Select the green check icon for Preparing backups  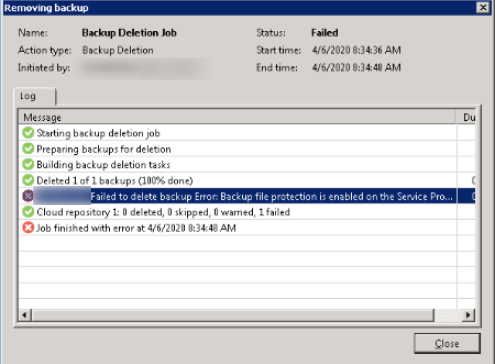point(28,148)
